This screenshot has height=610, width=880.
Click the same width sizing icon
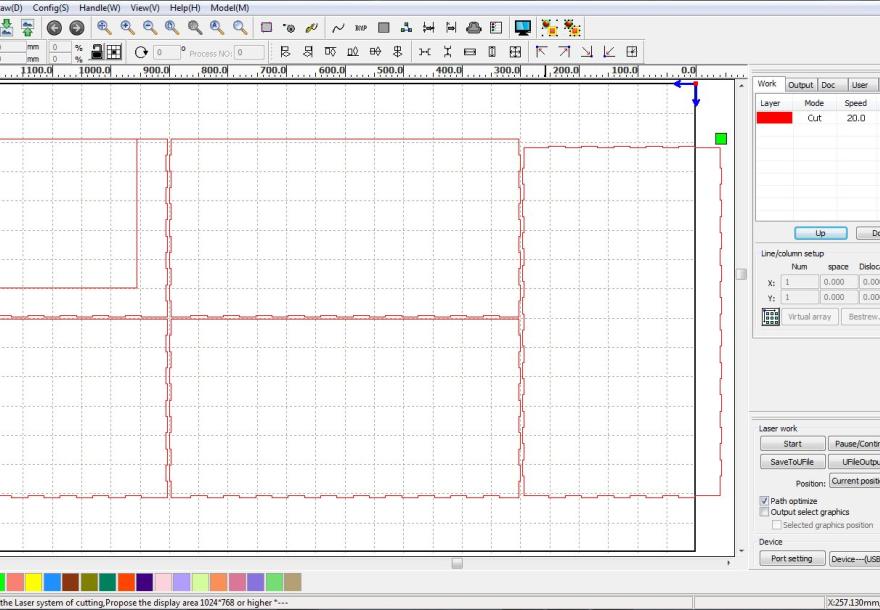pyautogui.click(x=470, y=52)
